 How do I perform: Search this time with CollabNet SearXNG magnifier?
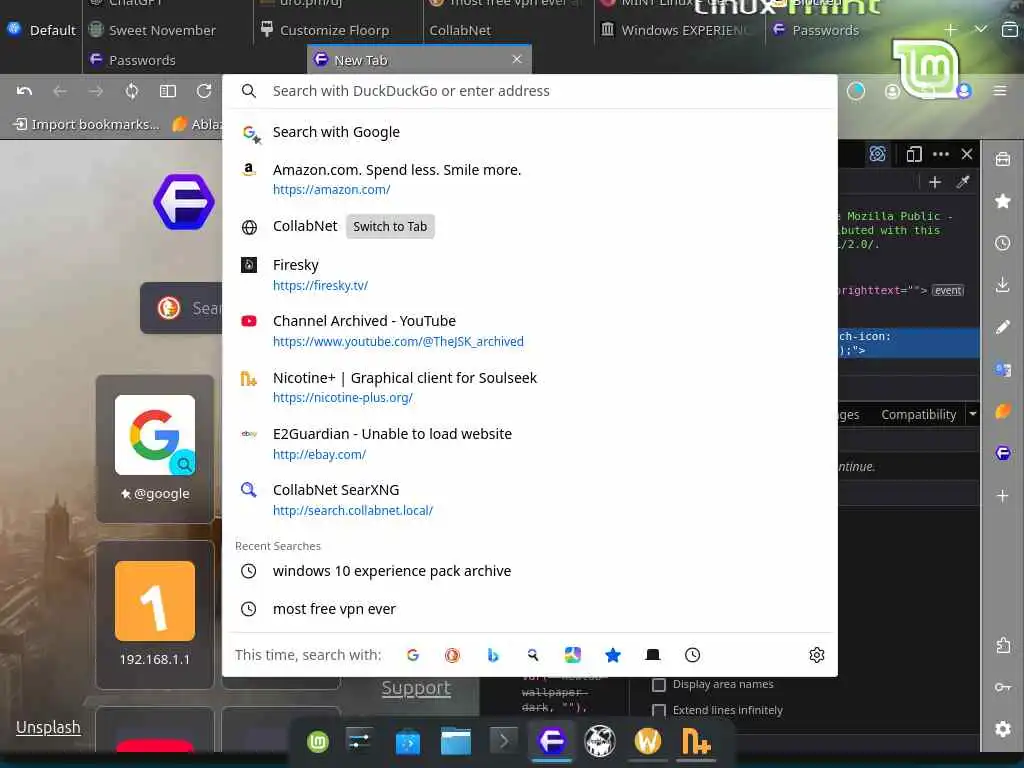point(533,655)
